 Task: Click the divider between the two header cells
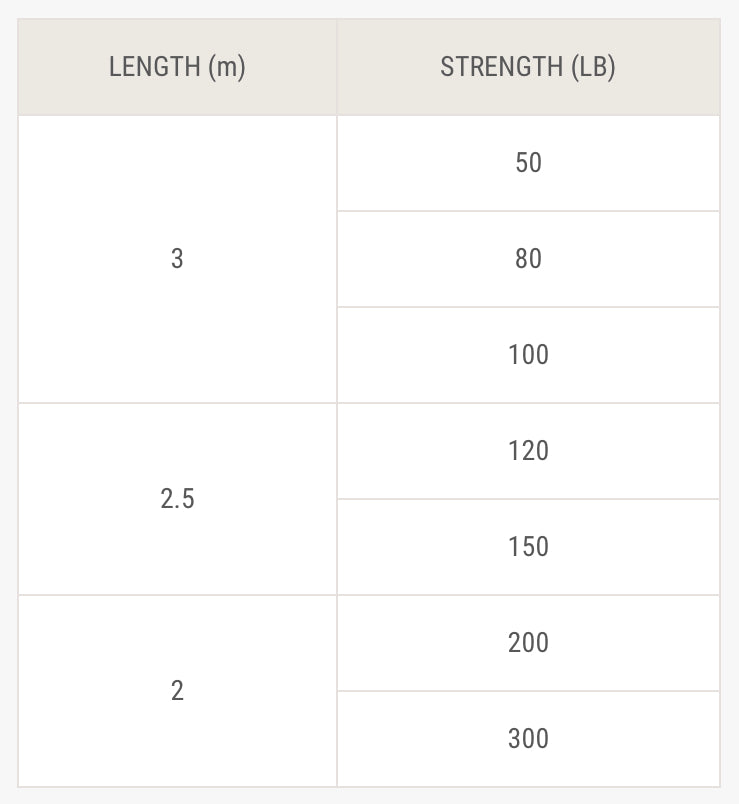[x=337, y=67]
